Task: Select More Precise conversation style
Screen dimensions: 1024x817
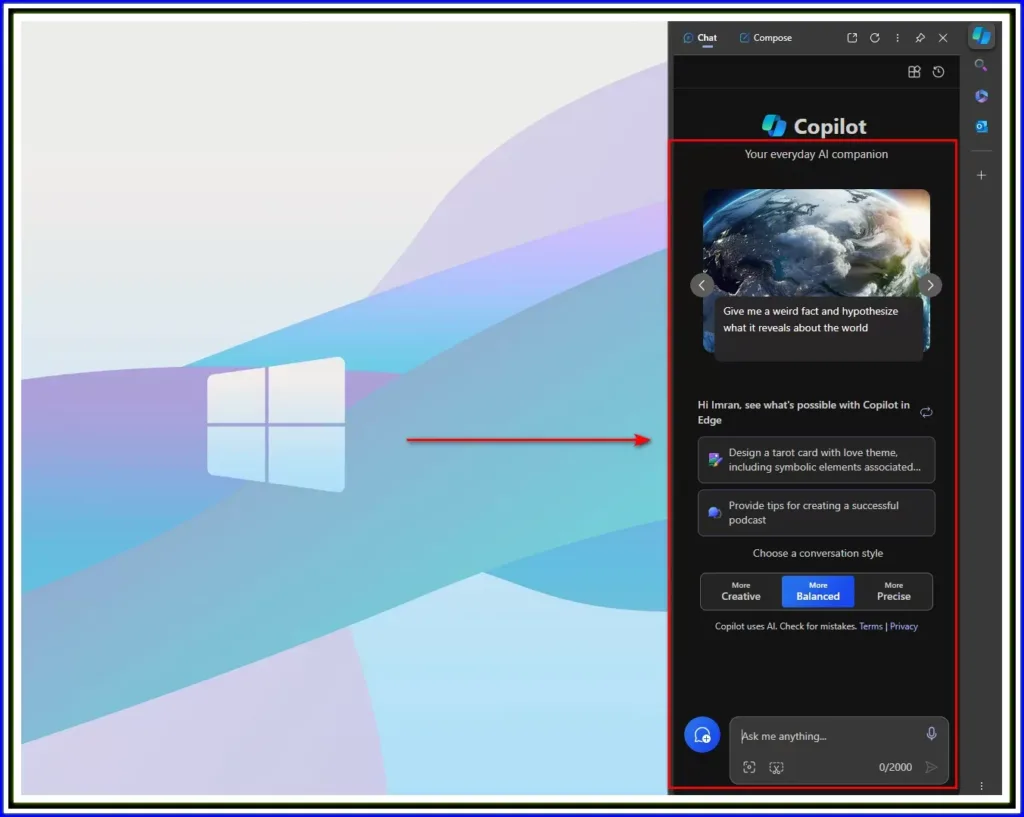Action: (x=893, y=592)
